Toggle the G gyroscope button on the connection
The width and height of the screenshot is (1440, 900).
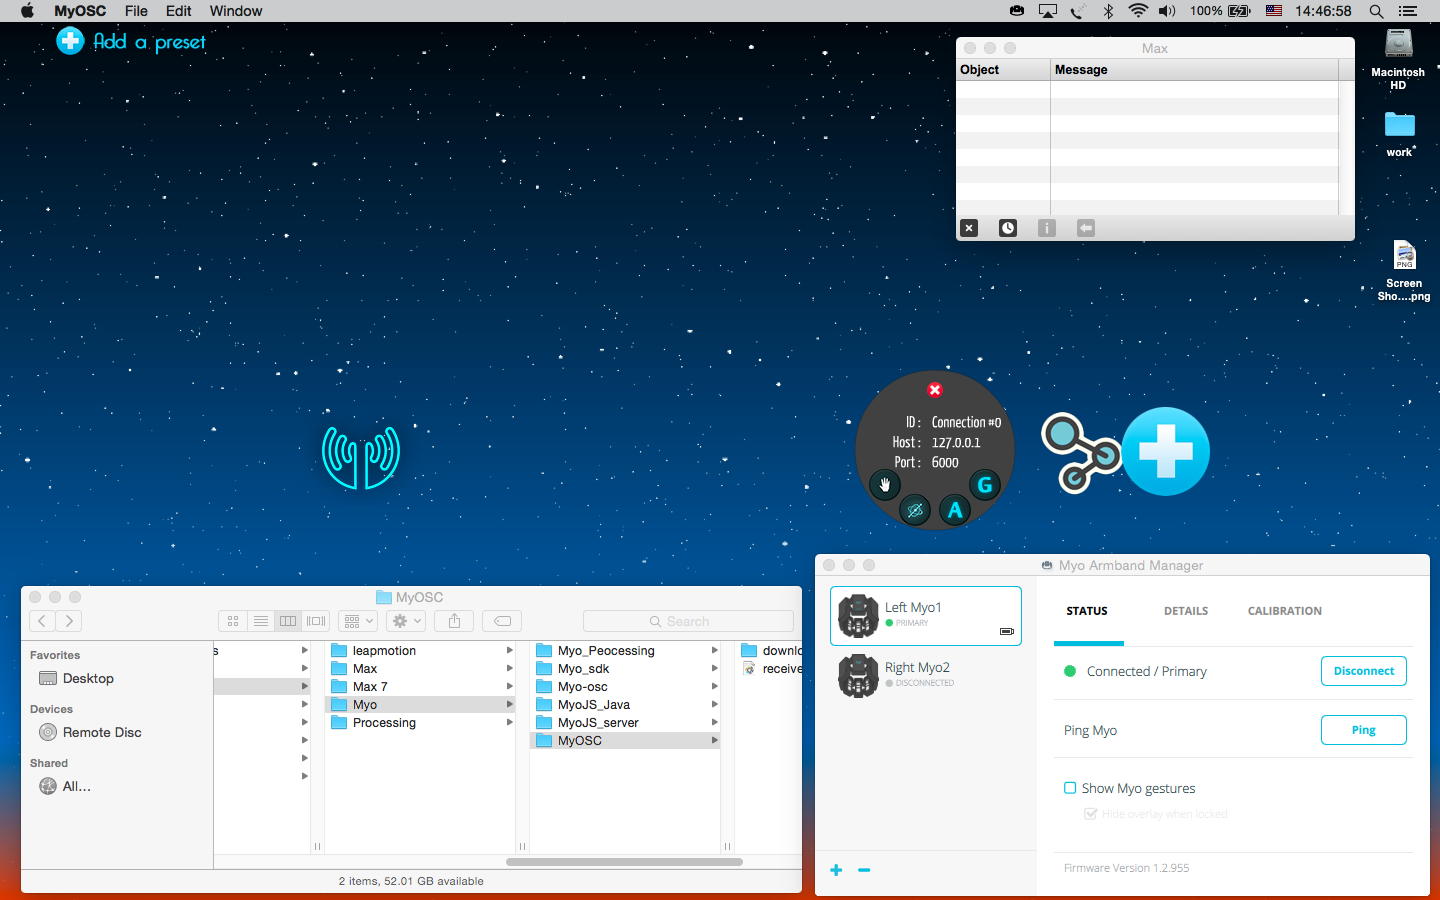(985, 485)
